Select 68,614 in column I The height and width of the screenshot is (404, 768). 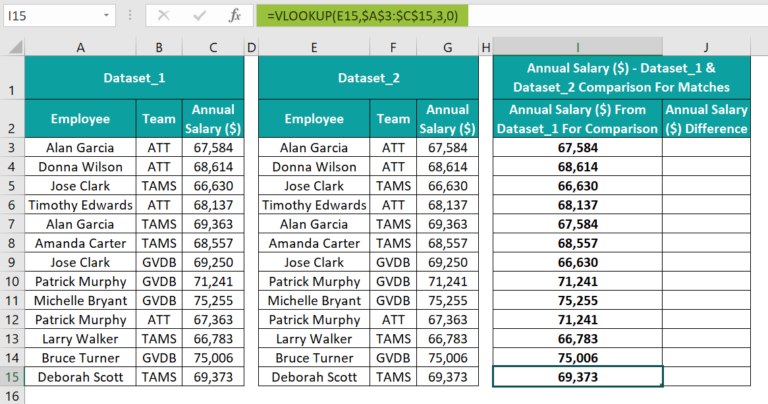pyautogui.click(x=577, y=166)
